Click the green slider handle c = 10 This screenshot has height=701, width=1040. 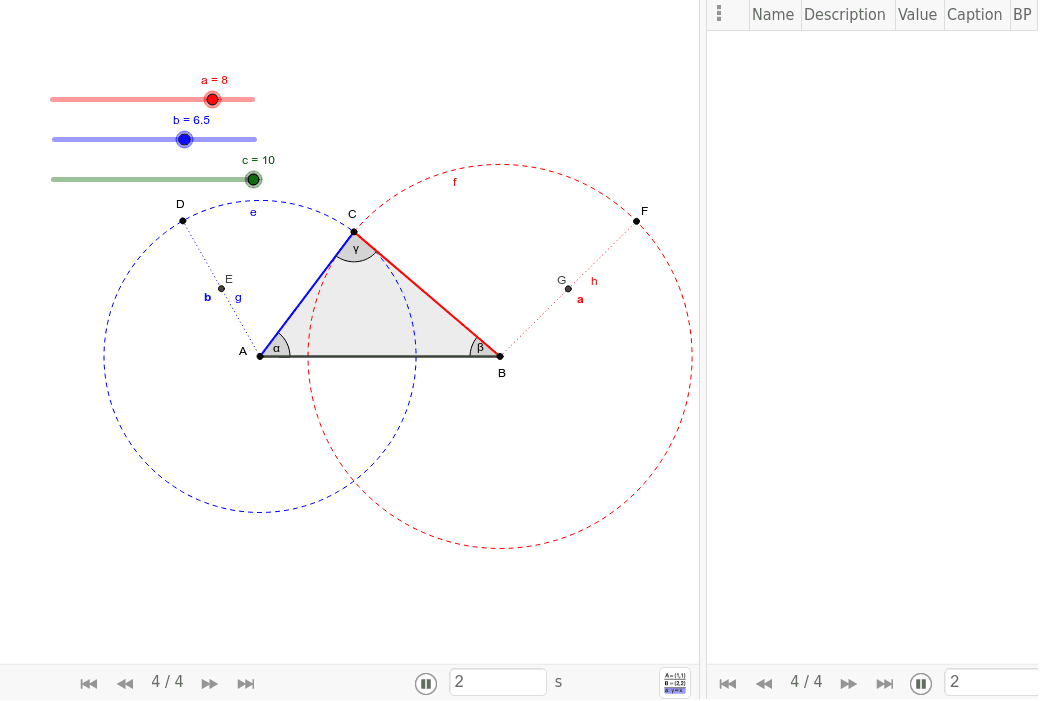253,179
